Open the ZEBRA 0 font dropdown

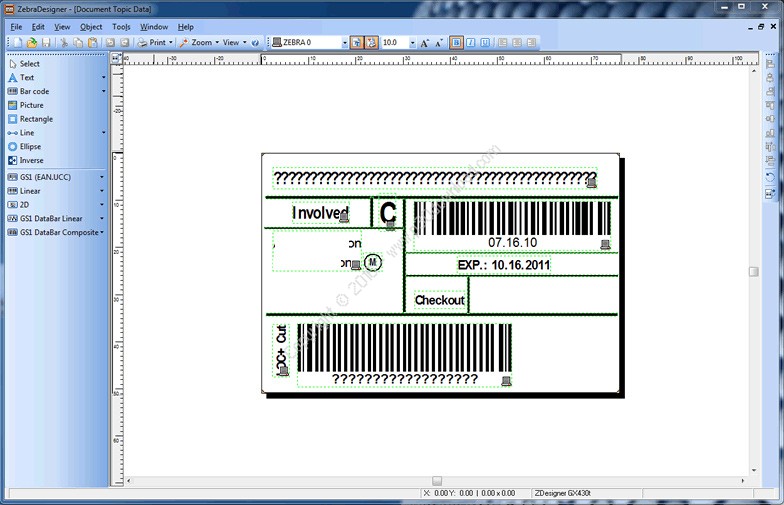pyautogui.click(x=344, y=43)
